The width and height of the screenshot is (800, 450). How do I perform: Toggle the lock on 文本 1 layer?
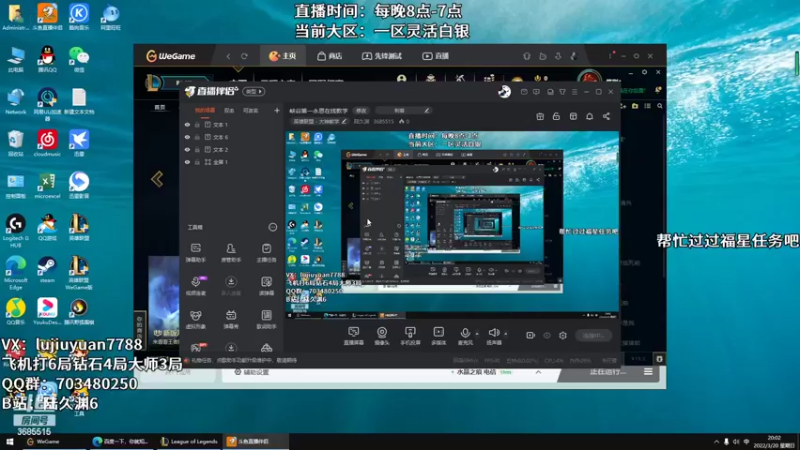pyautogui.click(x=197, y=124)
